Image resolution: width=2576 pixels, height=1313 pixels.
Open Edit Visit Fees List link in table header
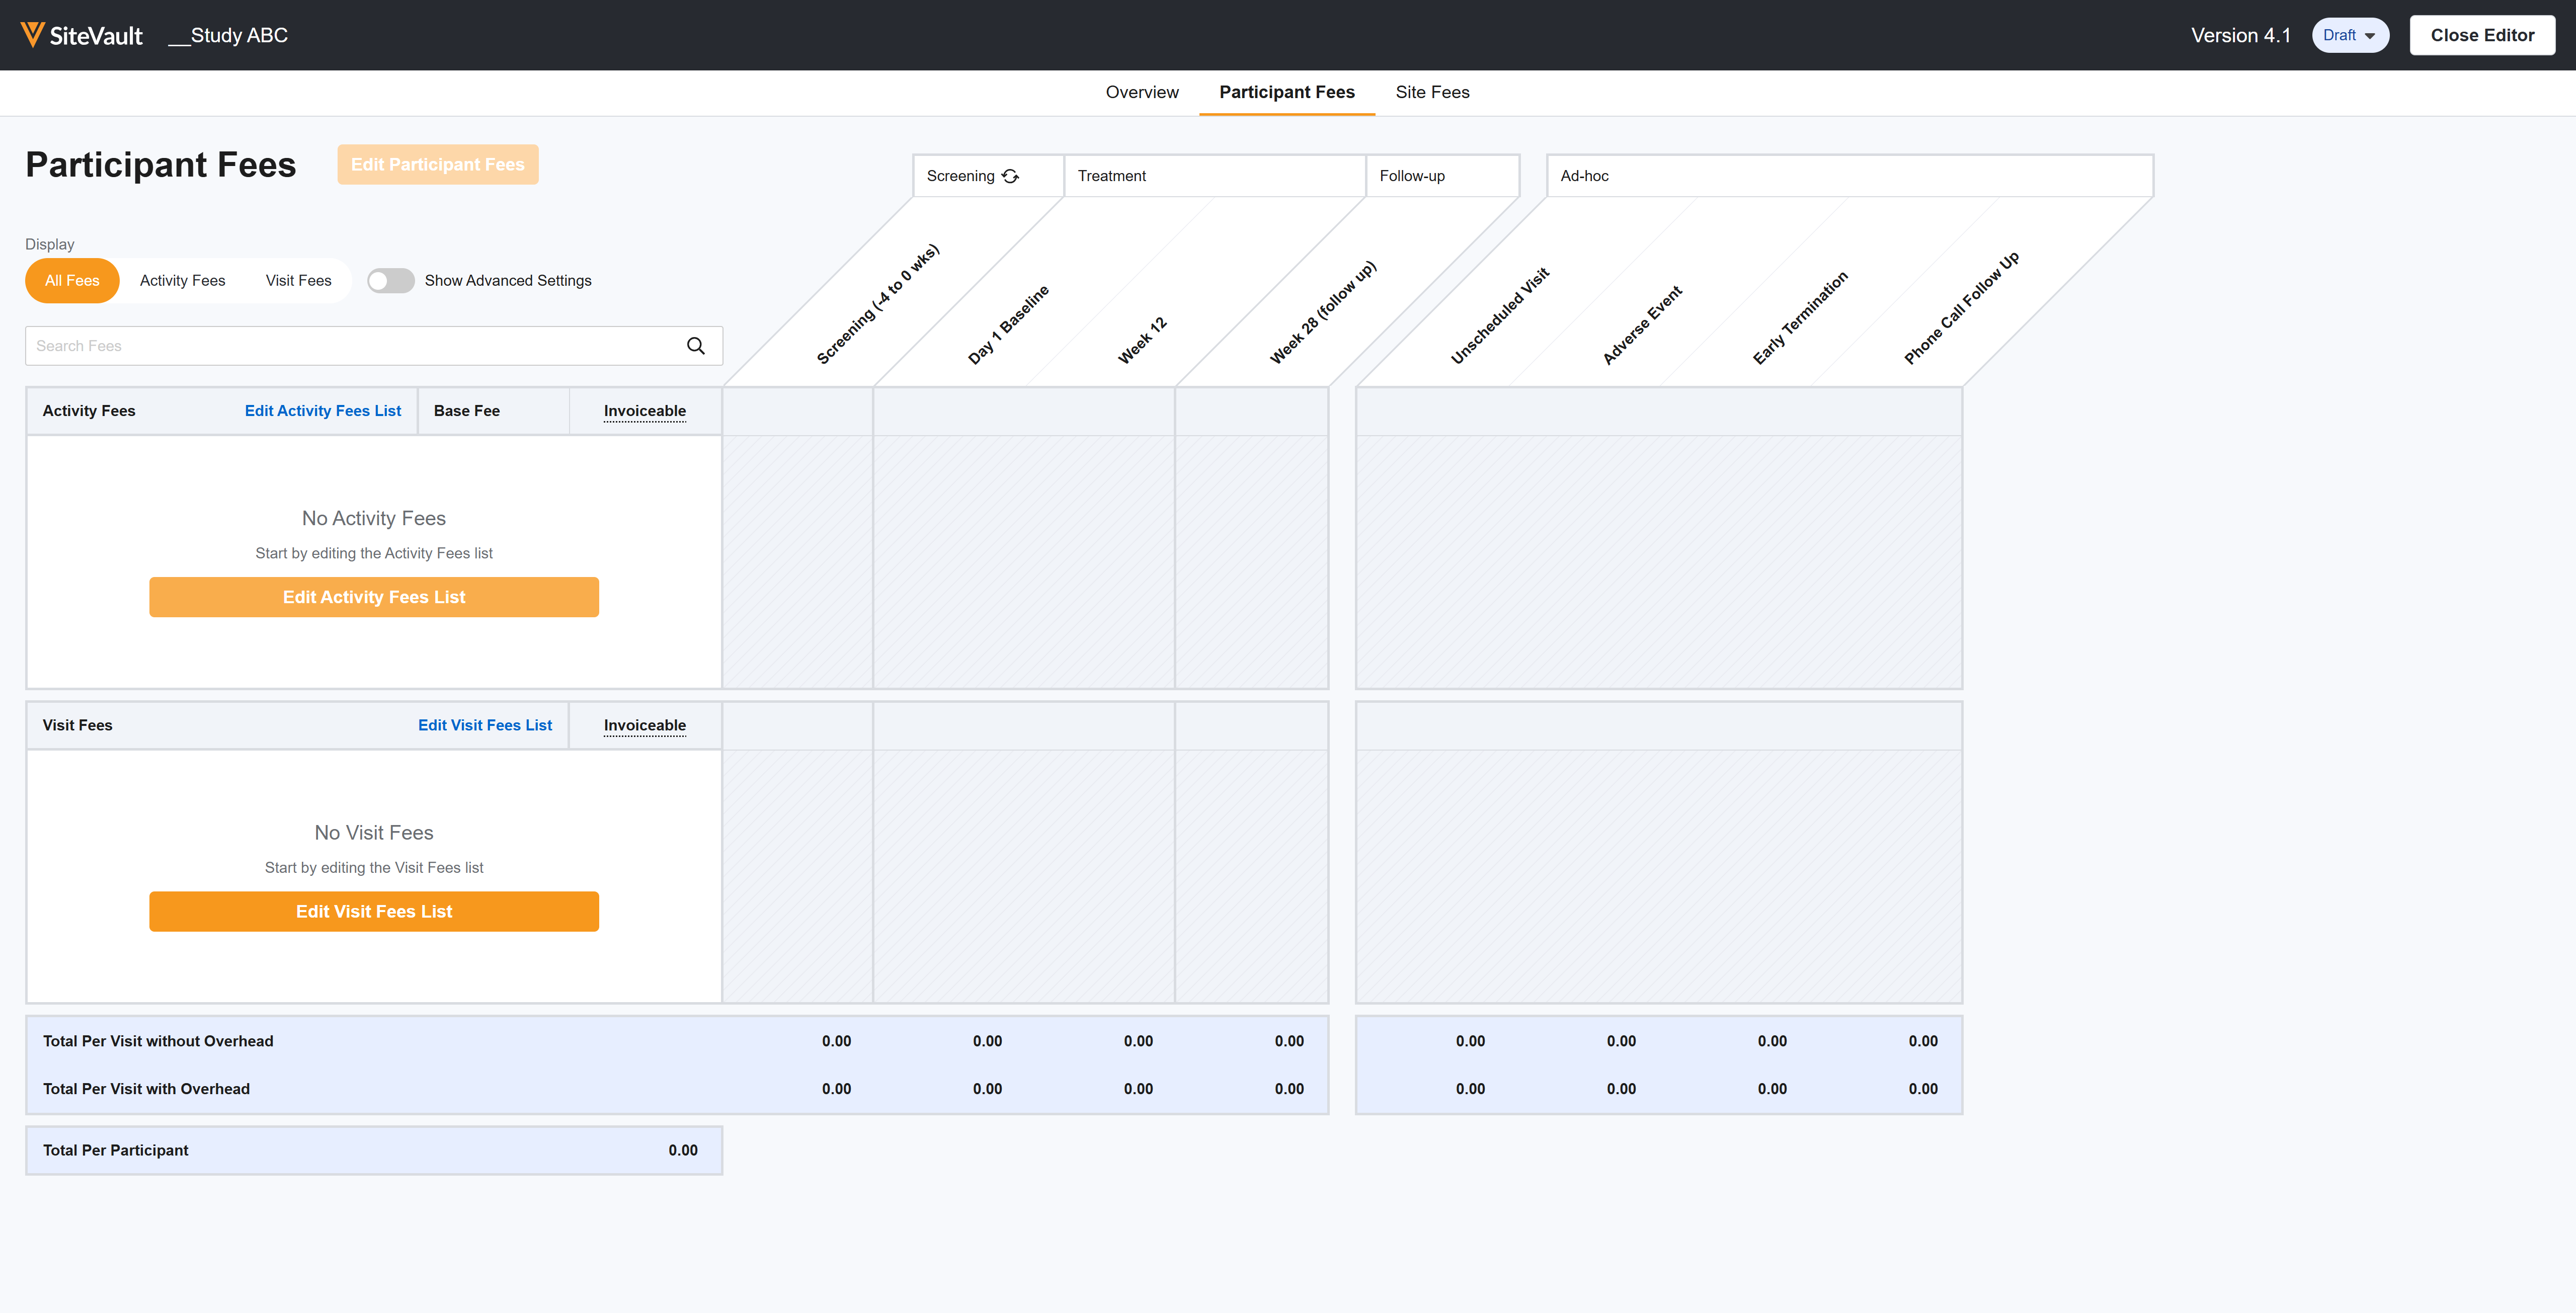click(x=485, y=725)
